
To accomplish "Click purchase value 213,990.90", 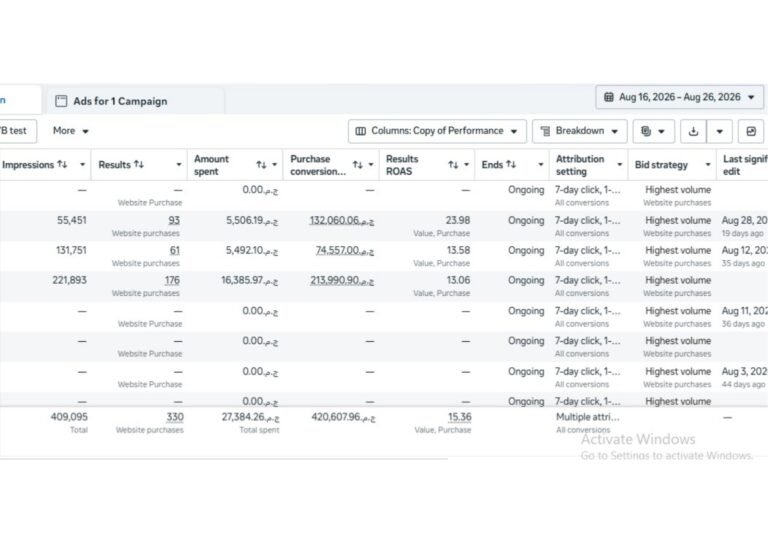I will pos(342,280).
